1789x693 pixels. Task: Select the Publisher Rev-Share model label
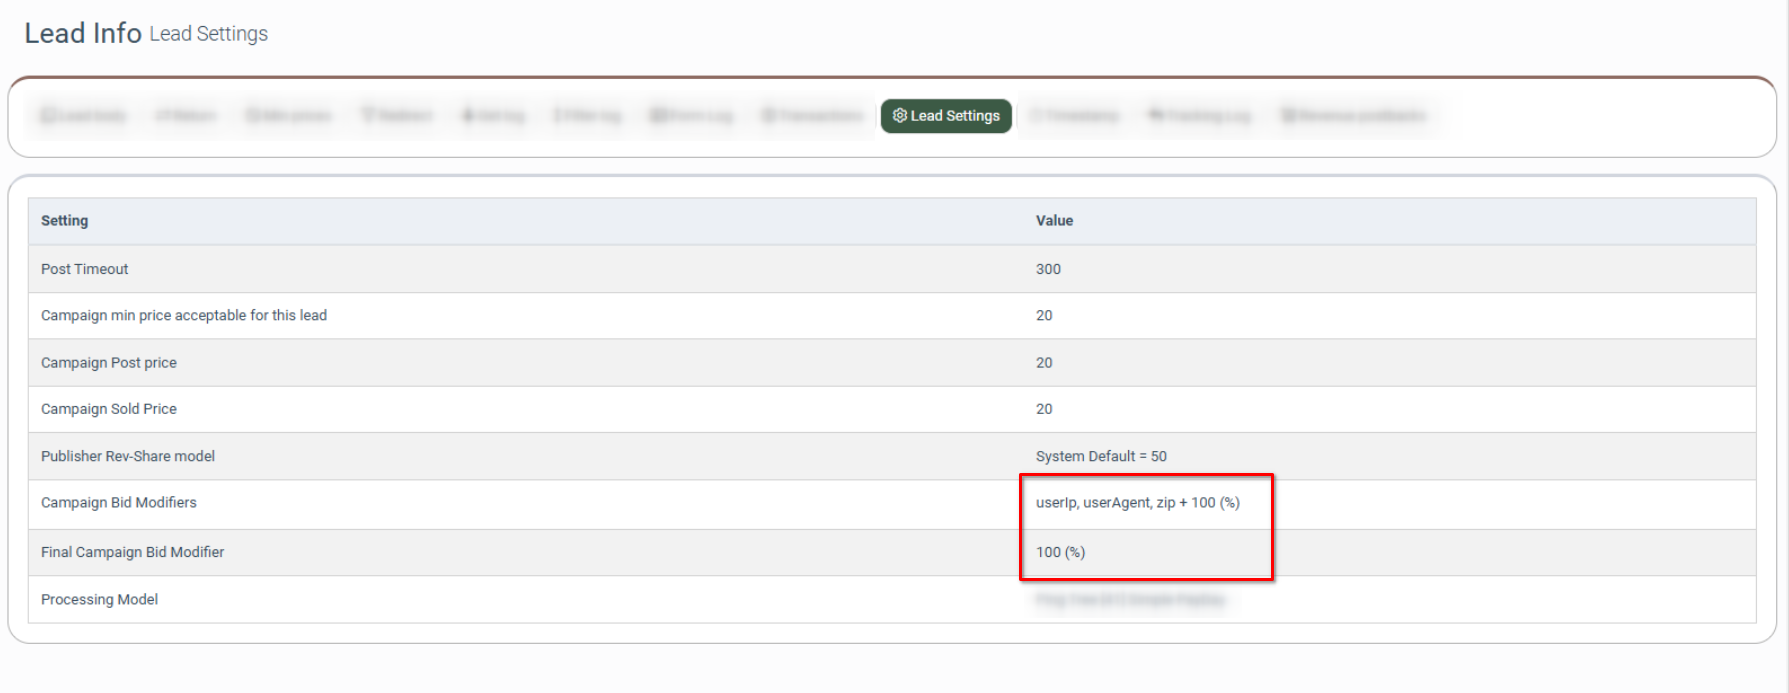point(127,456)
